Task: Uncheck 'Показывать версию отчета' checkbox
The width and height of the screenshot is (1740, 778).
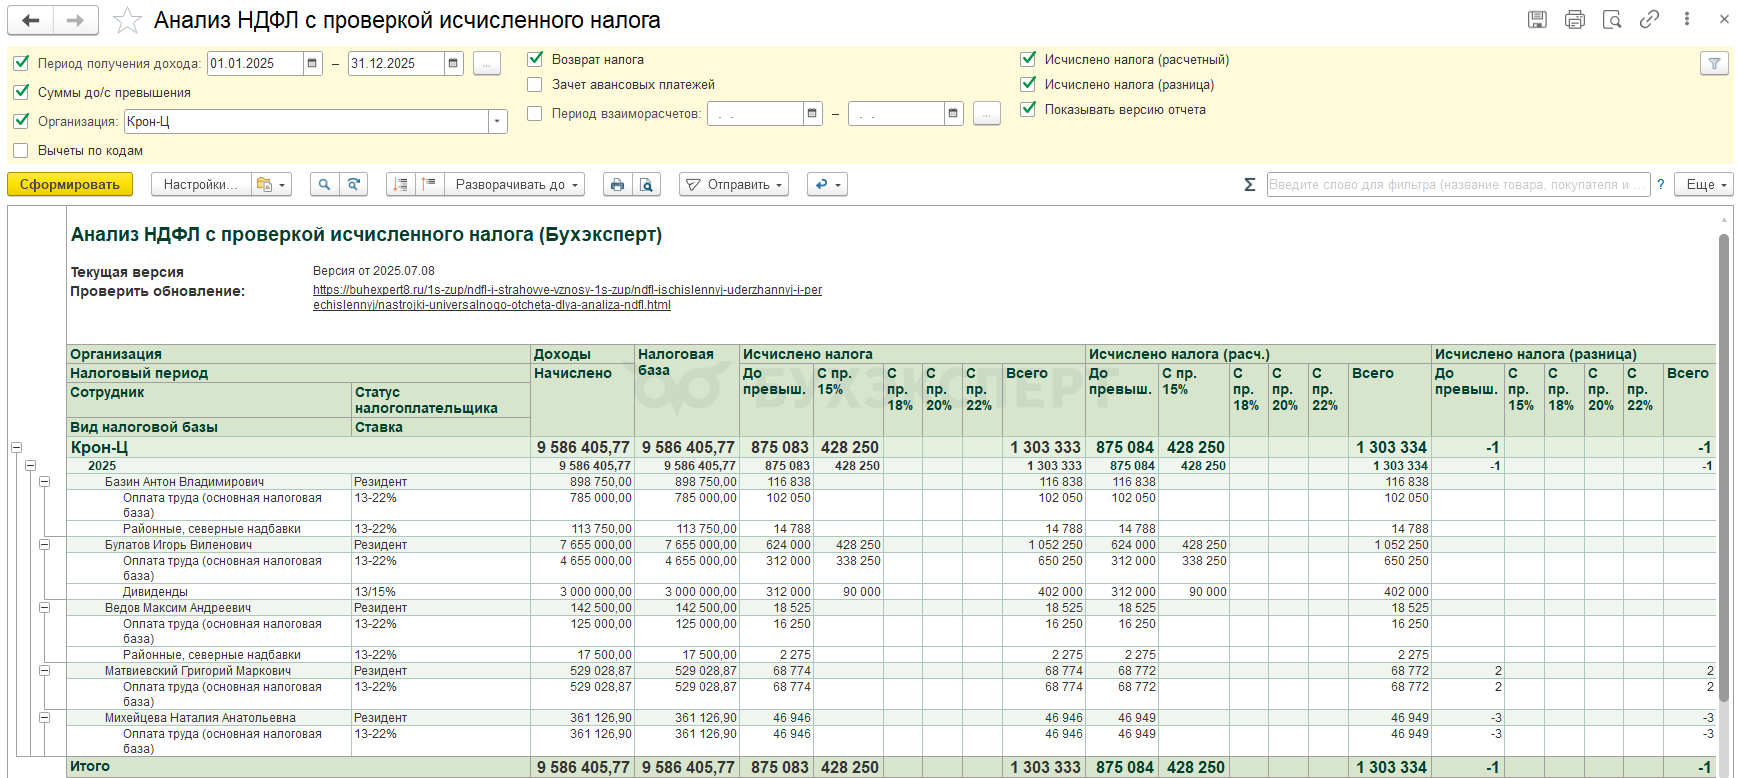Action: pyautogui.click(x=1028, y=110)
